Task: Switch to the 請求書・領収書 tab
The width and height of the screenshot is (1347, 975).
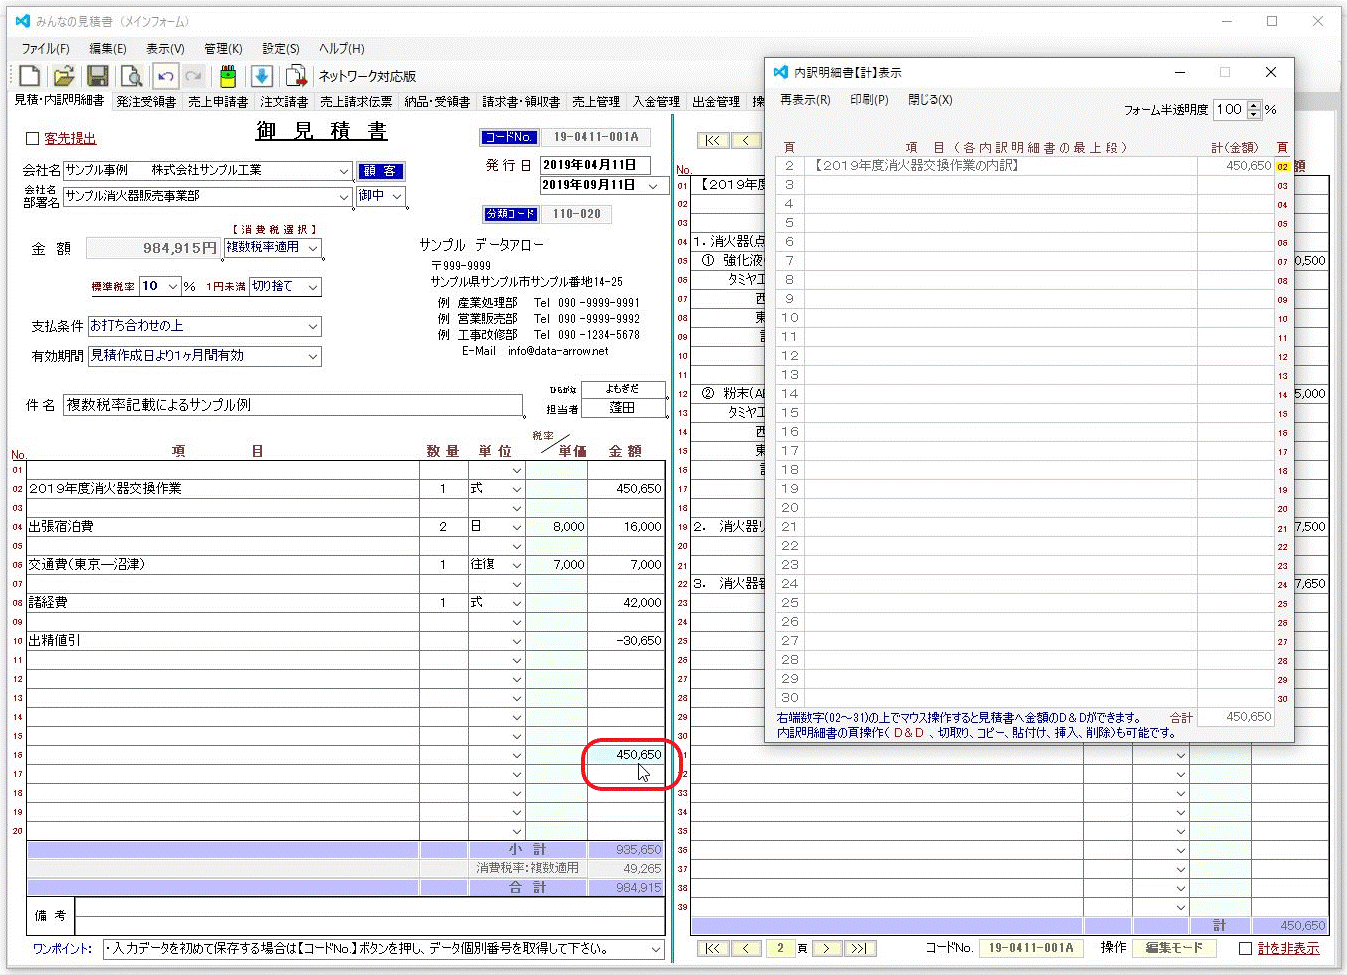Action: 521,102
